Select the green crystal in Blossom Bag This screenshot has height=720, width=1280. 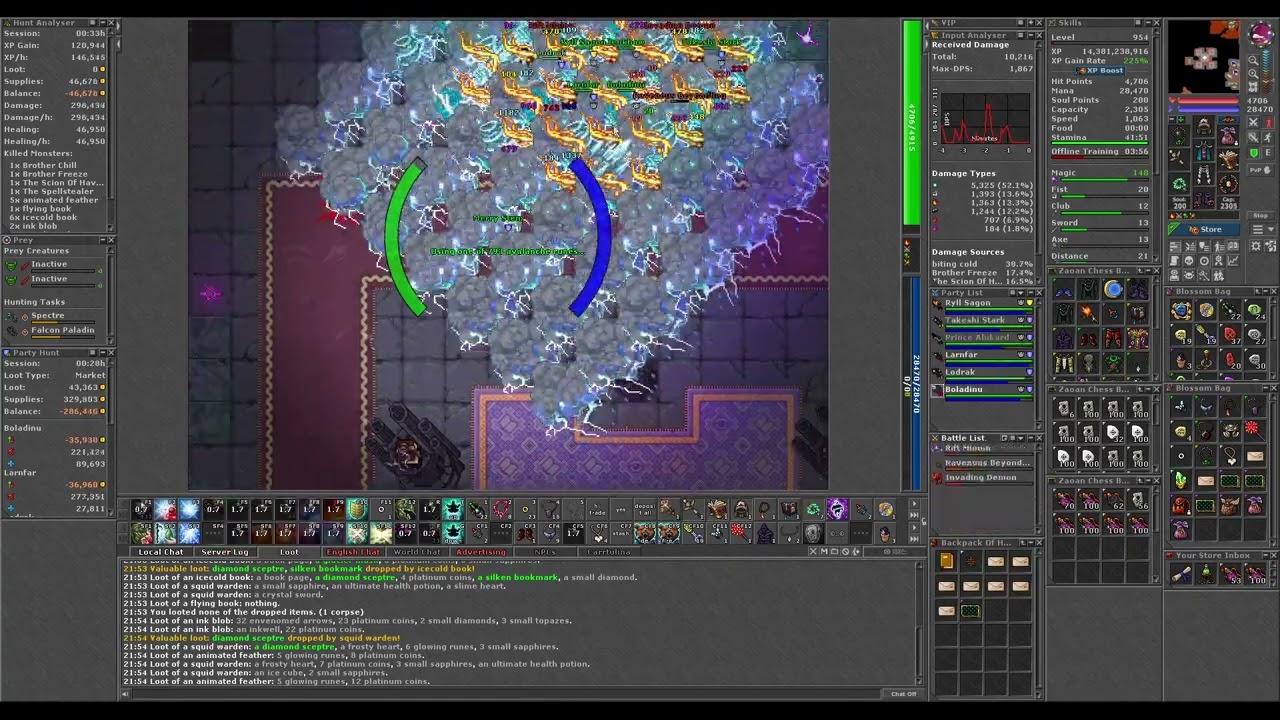[1181, 480]
